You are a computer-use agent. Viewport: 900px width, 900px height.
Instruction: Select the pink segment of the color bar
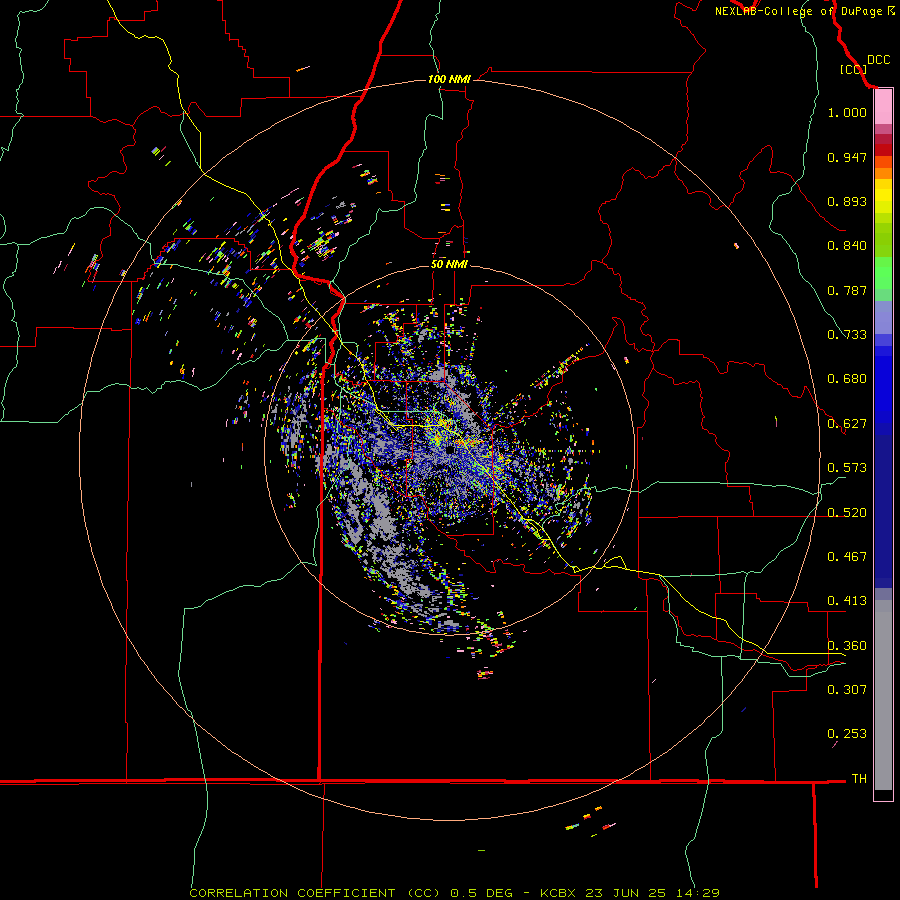click(883, 107)
